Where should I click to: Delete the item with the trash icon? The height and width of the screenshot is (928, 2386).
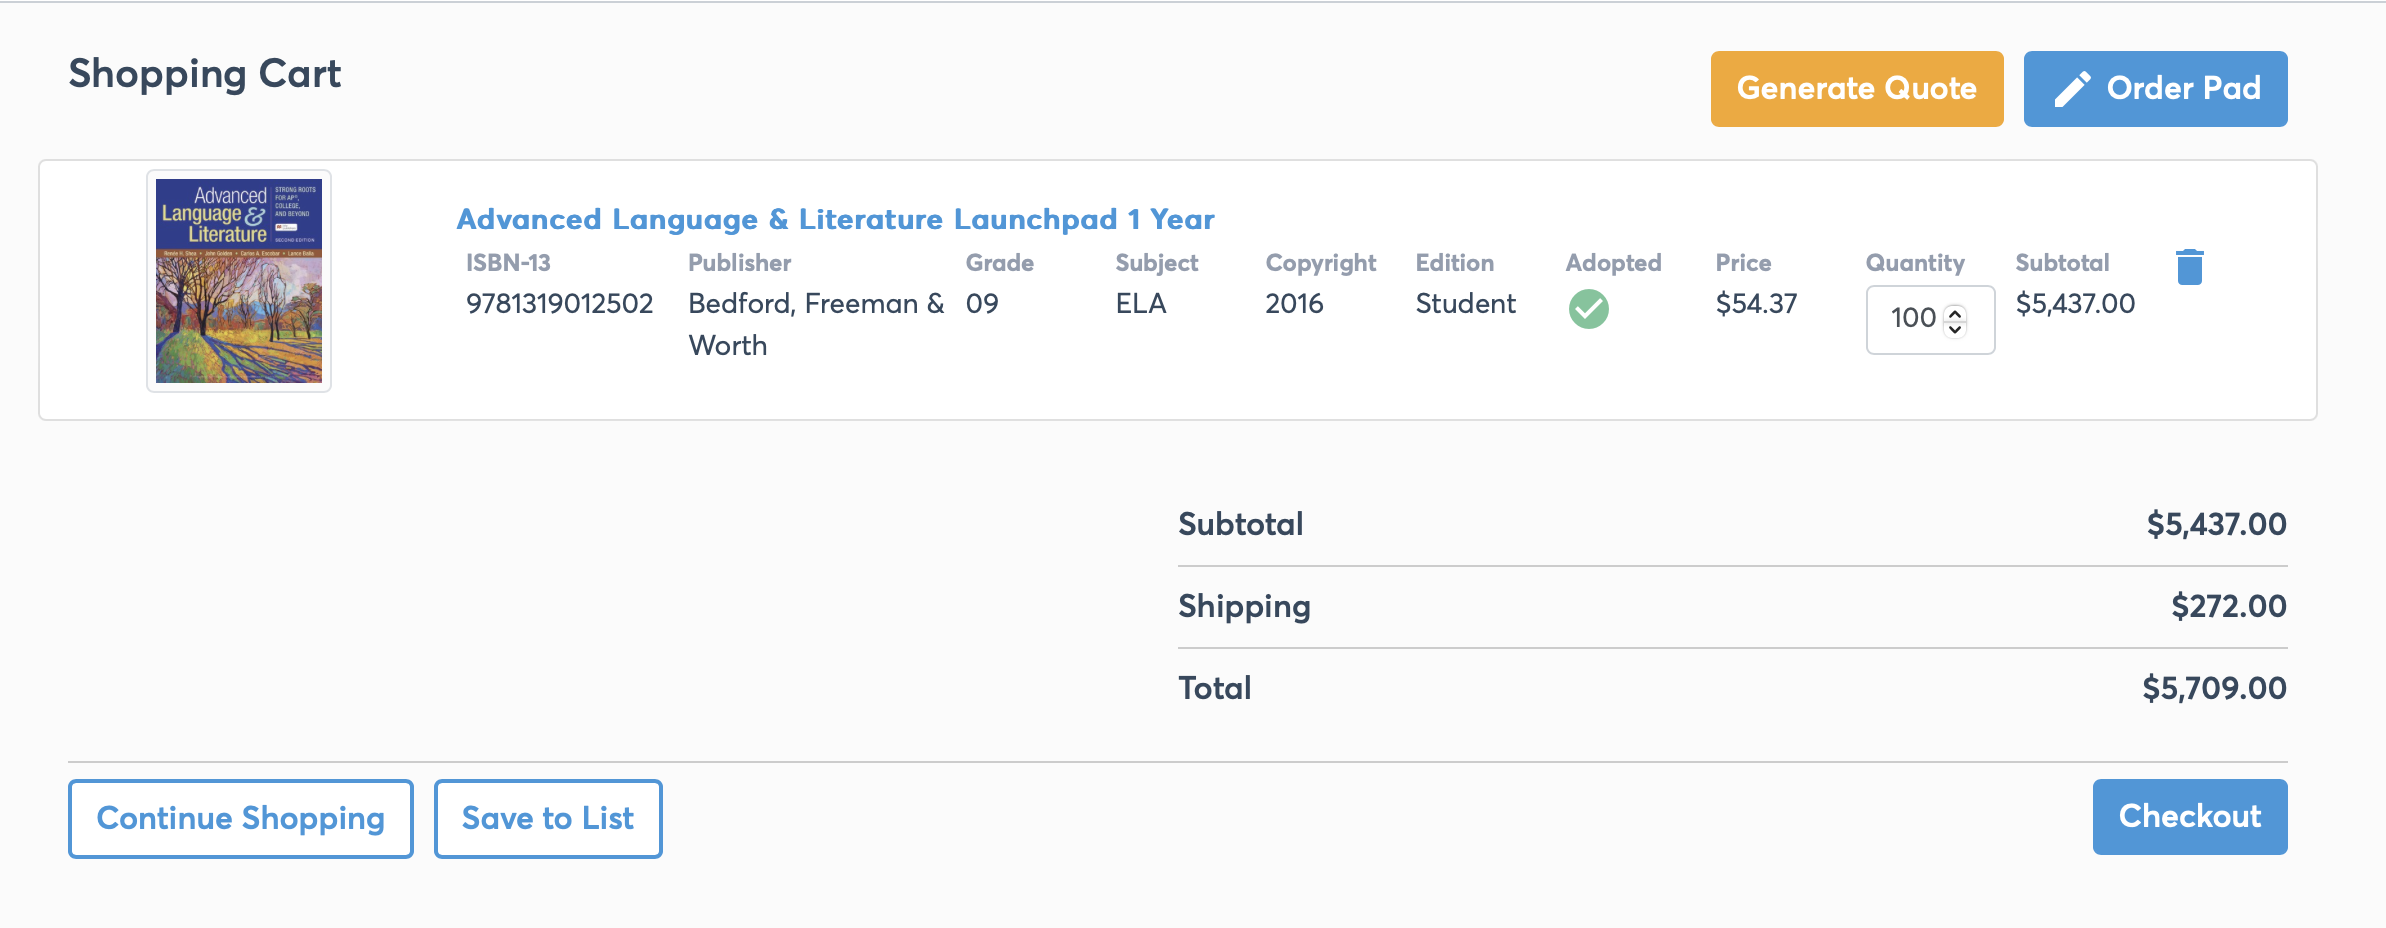click(2189, 267)
